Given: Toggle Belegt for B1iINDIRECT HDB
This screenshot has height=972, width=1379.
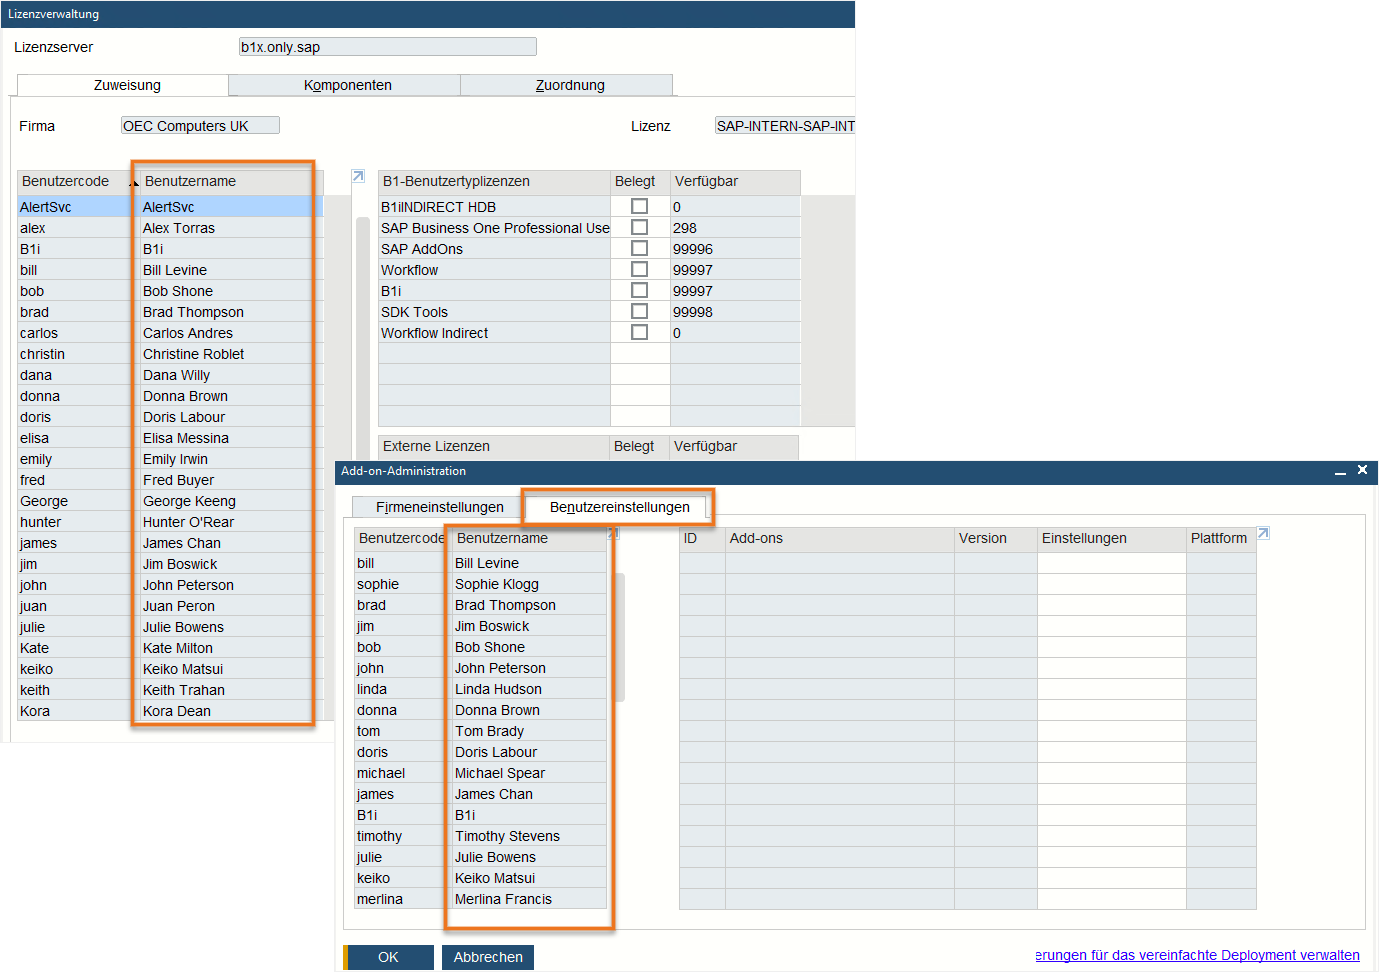Looking at the screenshot, I should click(x=638, y=206).
